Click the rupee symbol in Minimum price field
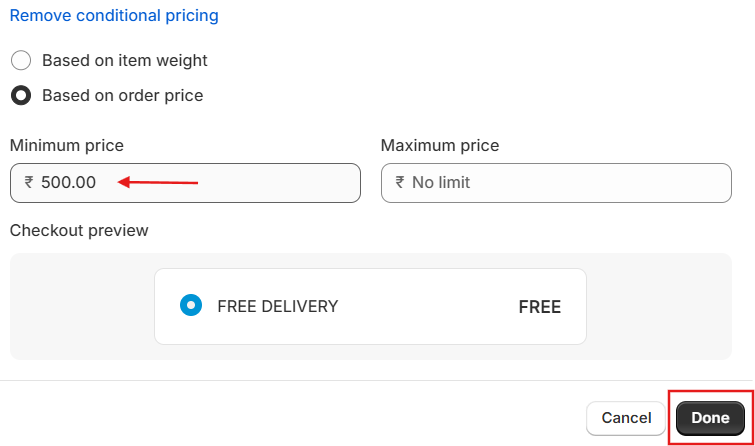The width and height of the screenshot is (755, 446). click(x=29, y=182)
